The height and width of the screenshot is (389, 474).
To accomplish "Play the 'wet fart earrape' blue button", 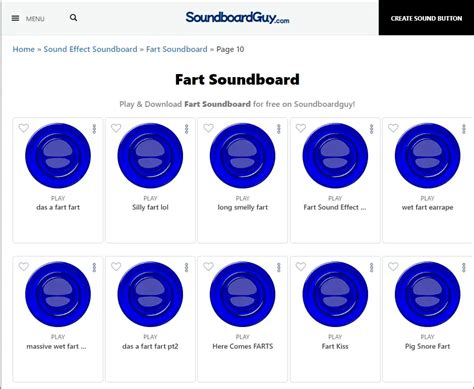I will click(x=428, y=156).
